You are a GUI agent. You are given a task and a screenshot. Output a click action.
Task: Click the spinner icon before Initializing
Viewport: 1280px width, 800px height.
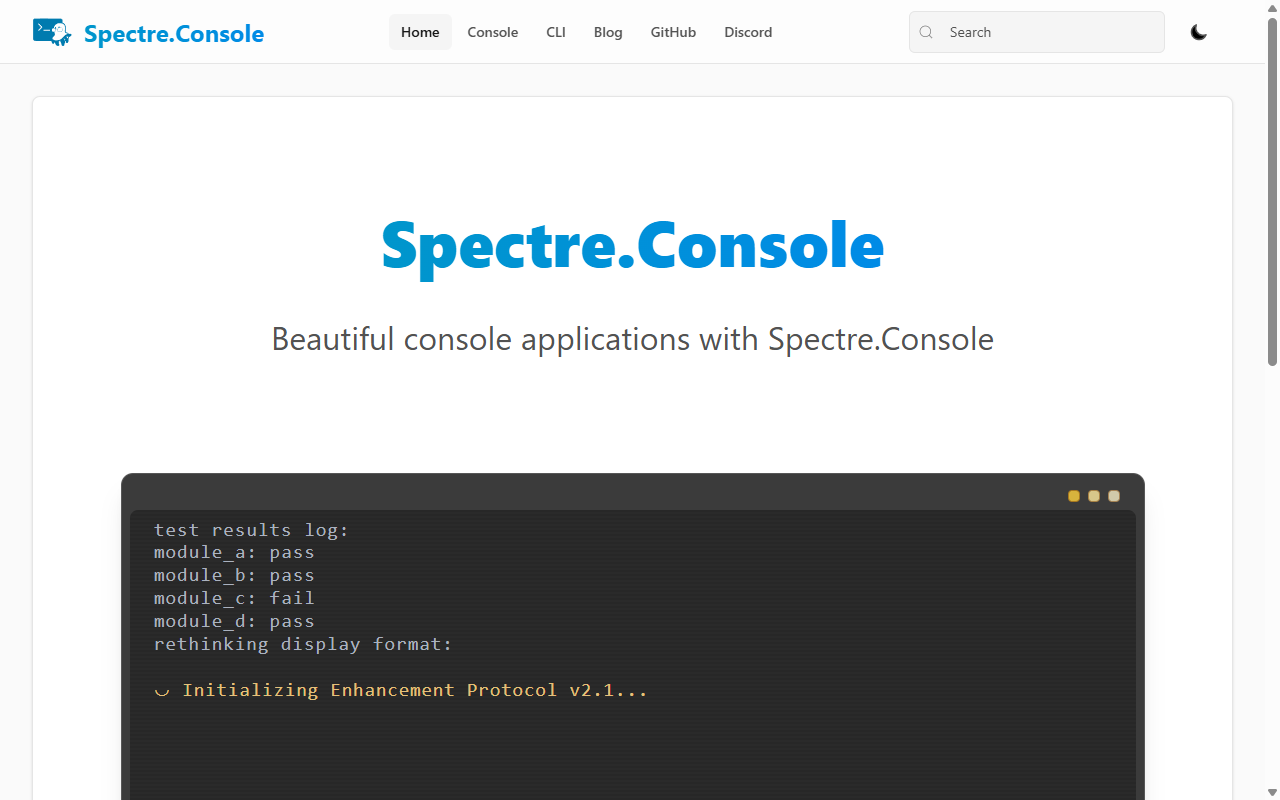[162, 691]
